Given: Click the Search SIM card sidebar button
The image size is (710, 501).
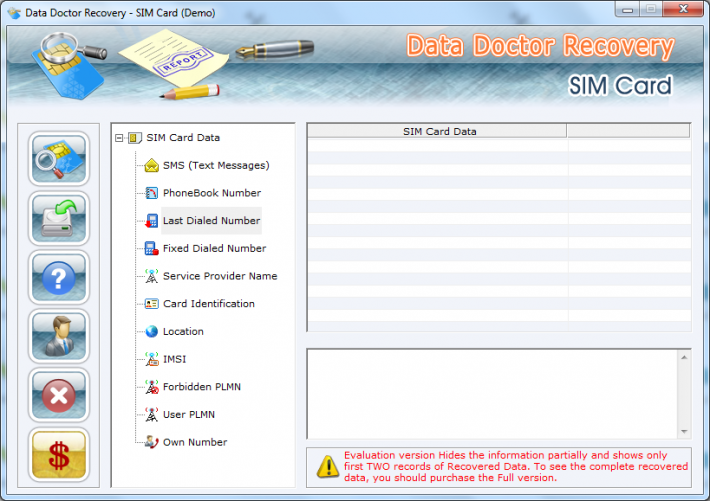Looking at the screenshot, I should click(59, 159).
